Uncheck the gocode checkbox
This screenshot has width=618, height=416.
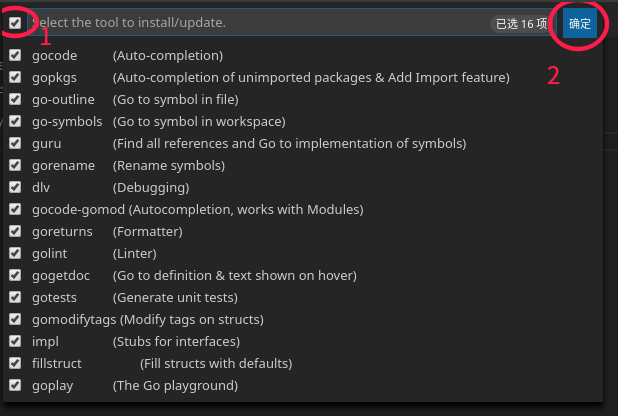coord(15,55)
